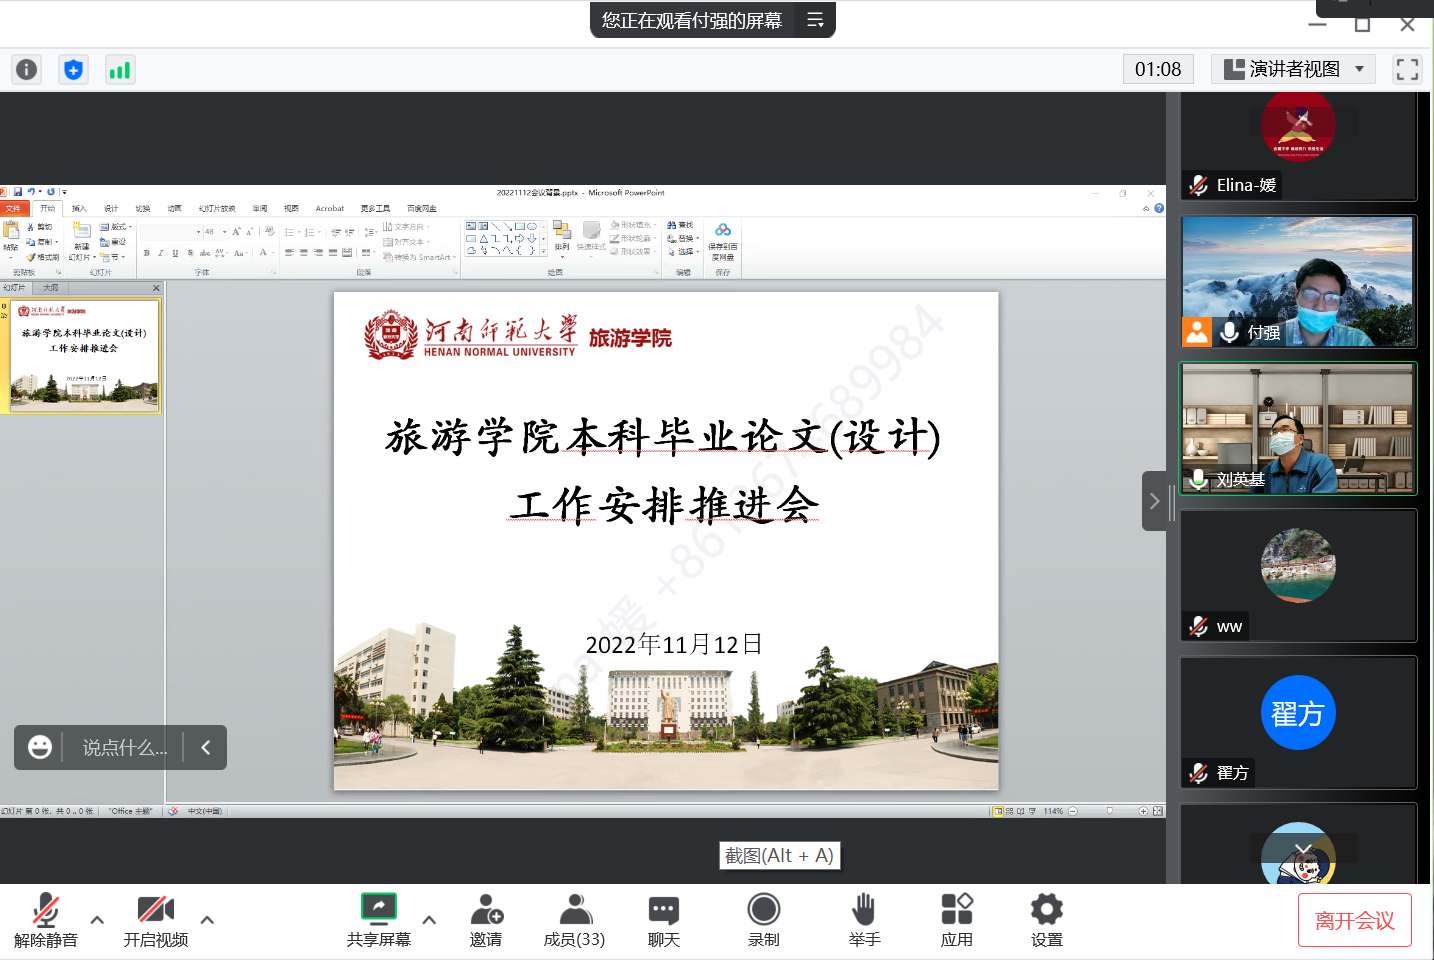The image size is (1434, 960).
Task: Click the 截图(Alt + A) screenshot tooltip
Action: pyautogui.click(x=779, y=856)
